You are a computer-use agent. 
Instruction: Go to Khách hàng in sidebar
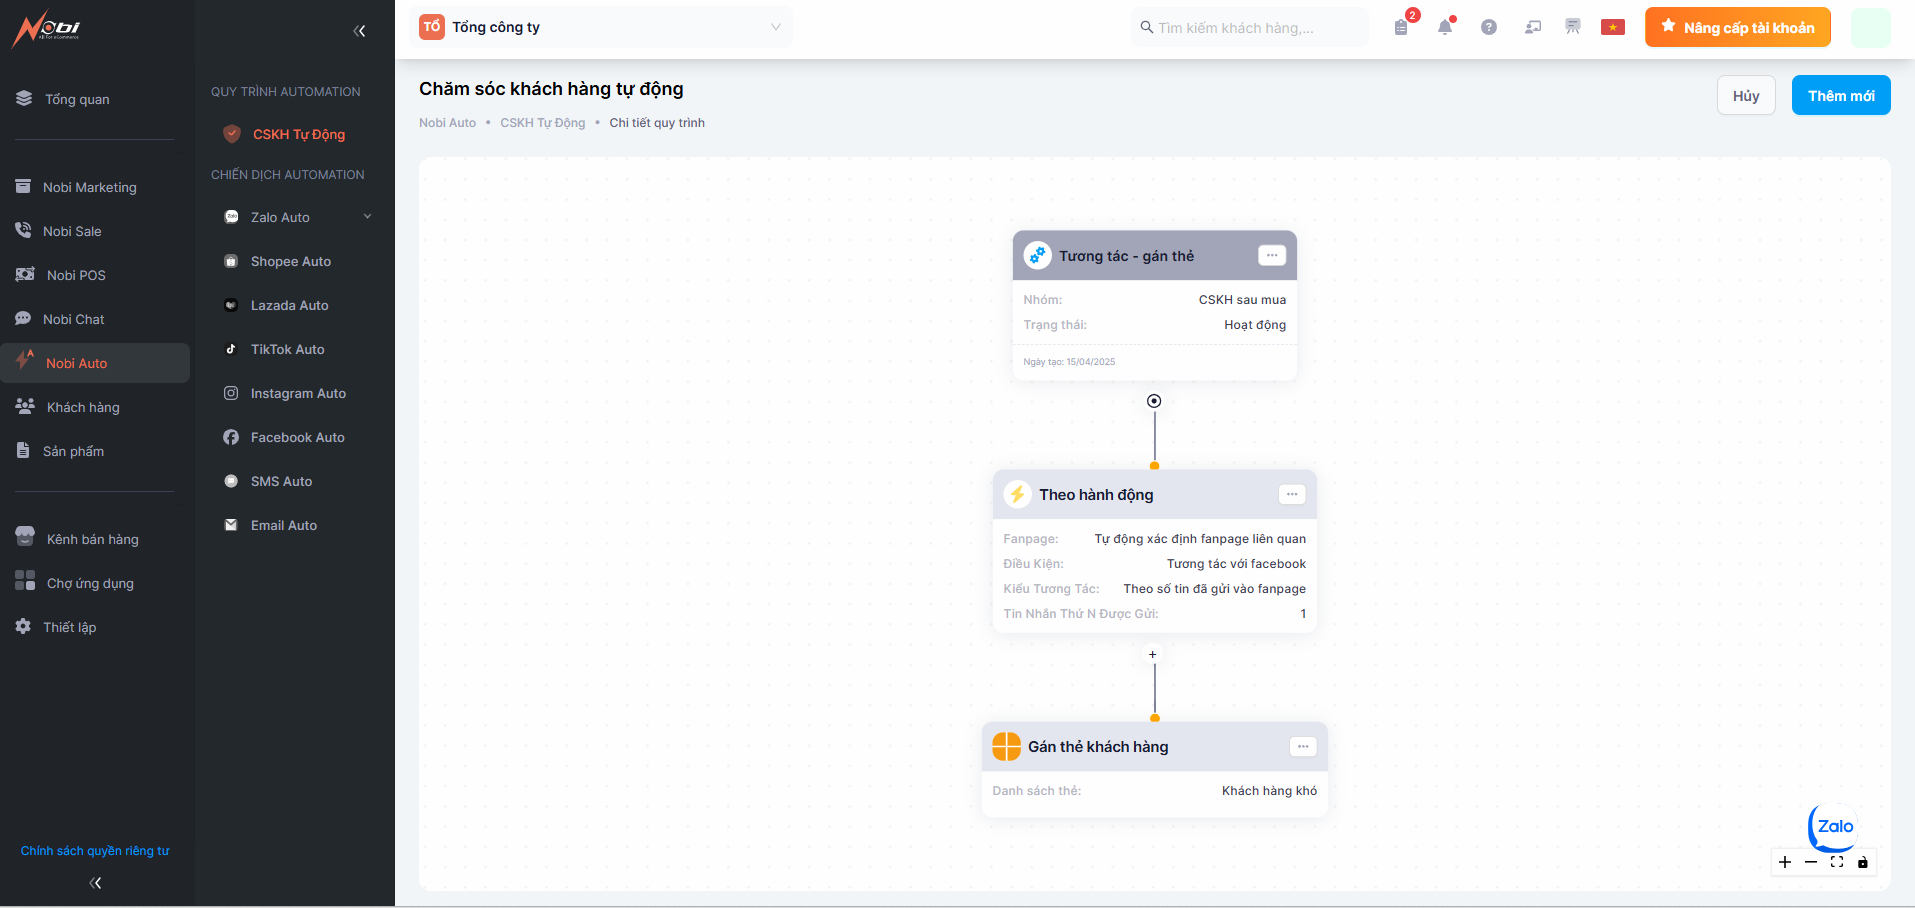83,407
